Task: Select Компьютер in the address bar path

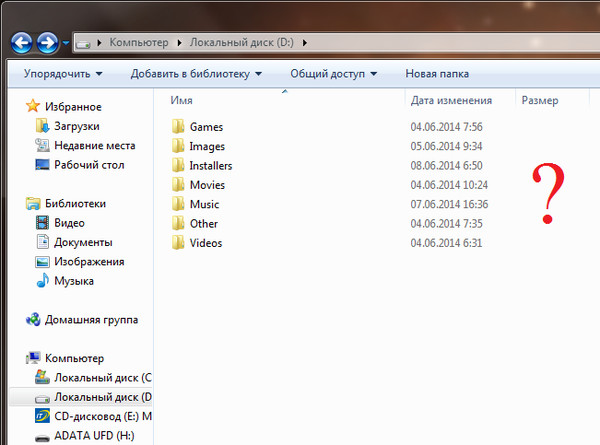Action: click(139, 42)
